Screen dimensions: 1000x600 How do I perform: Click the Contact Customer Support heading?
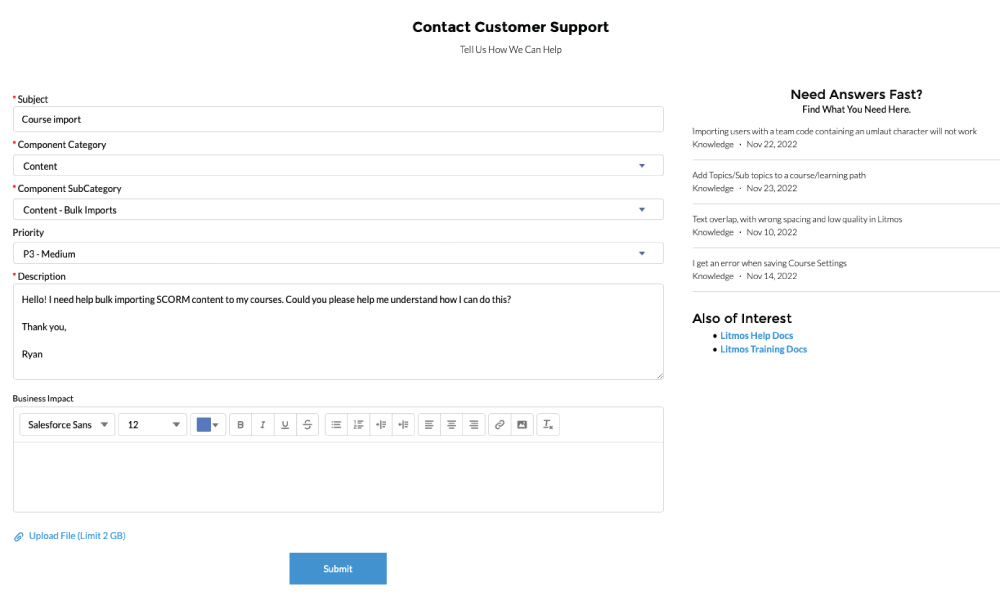click(x=510, y=27)
